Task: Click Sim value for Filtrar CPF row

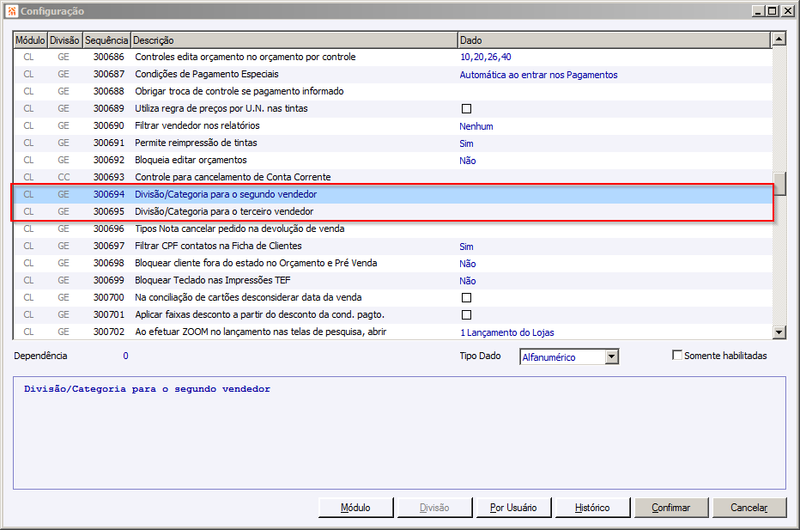Action: click(x=466, y=247)
